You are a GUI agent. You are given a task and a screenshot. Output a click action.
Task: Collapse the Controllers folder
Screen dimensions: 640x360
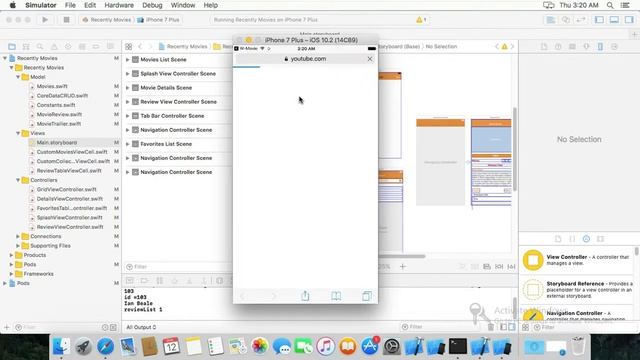(18, 180)
